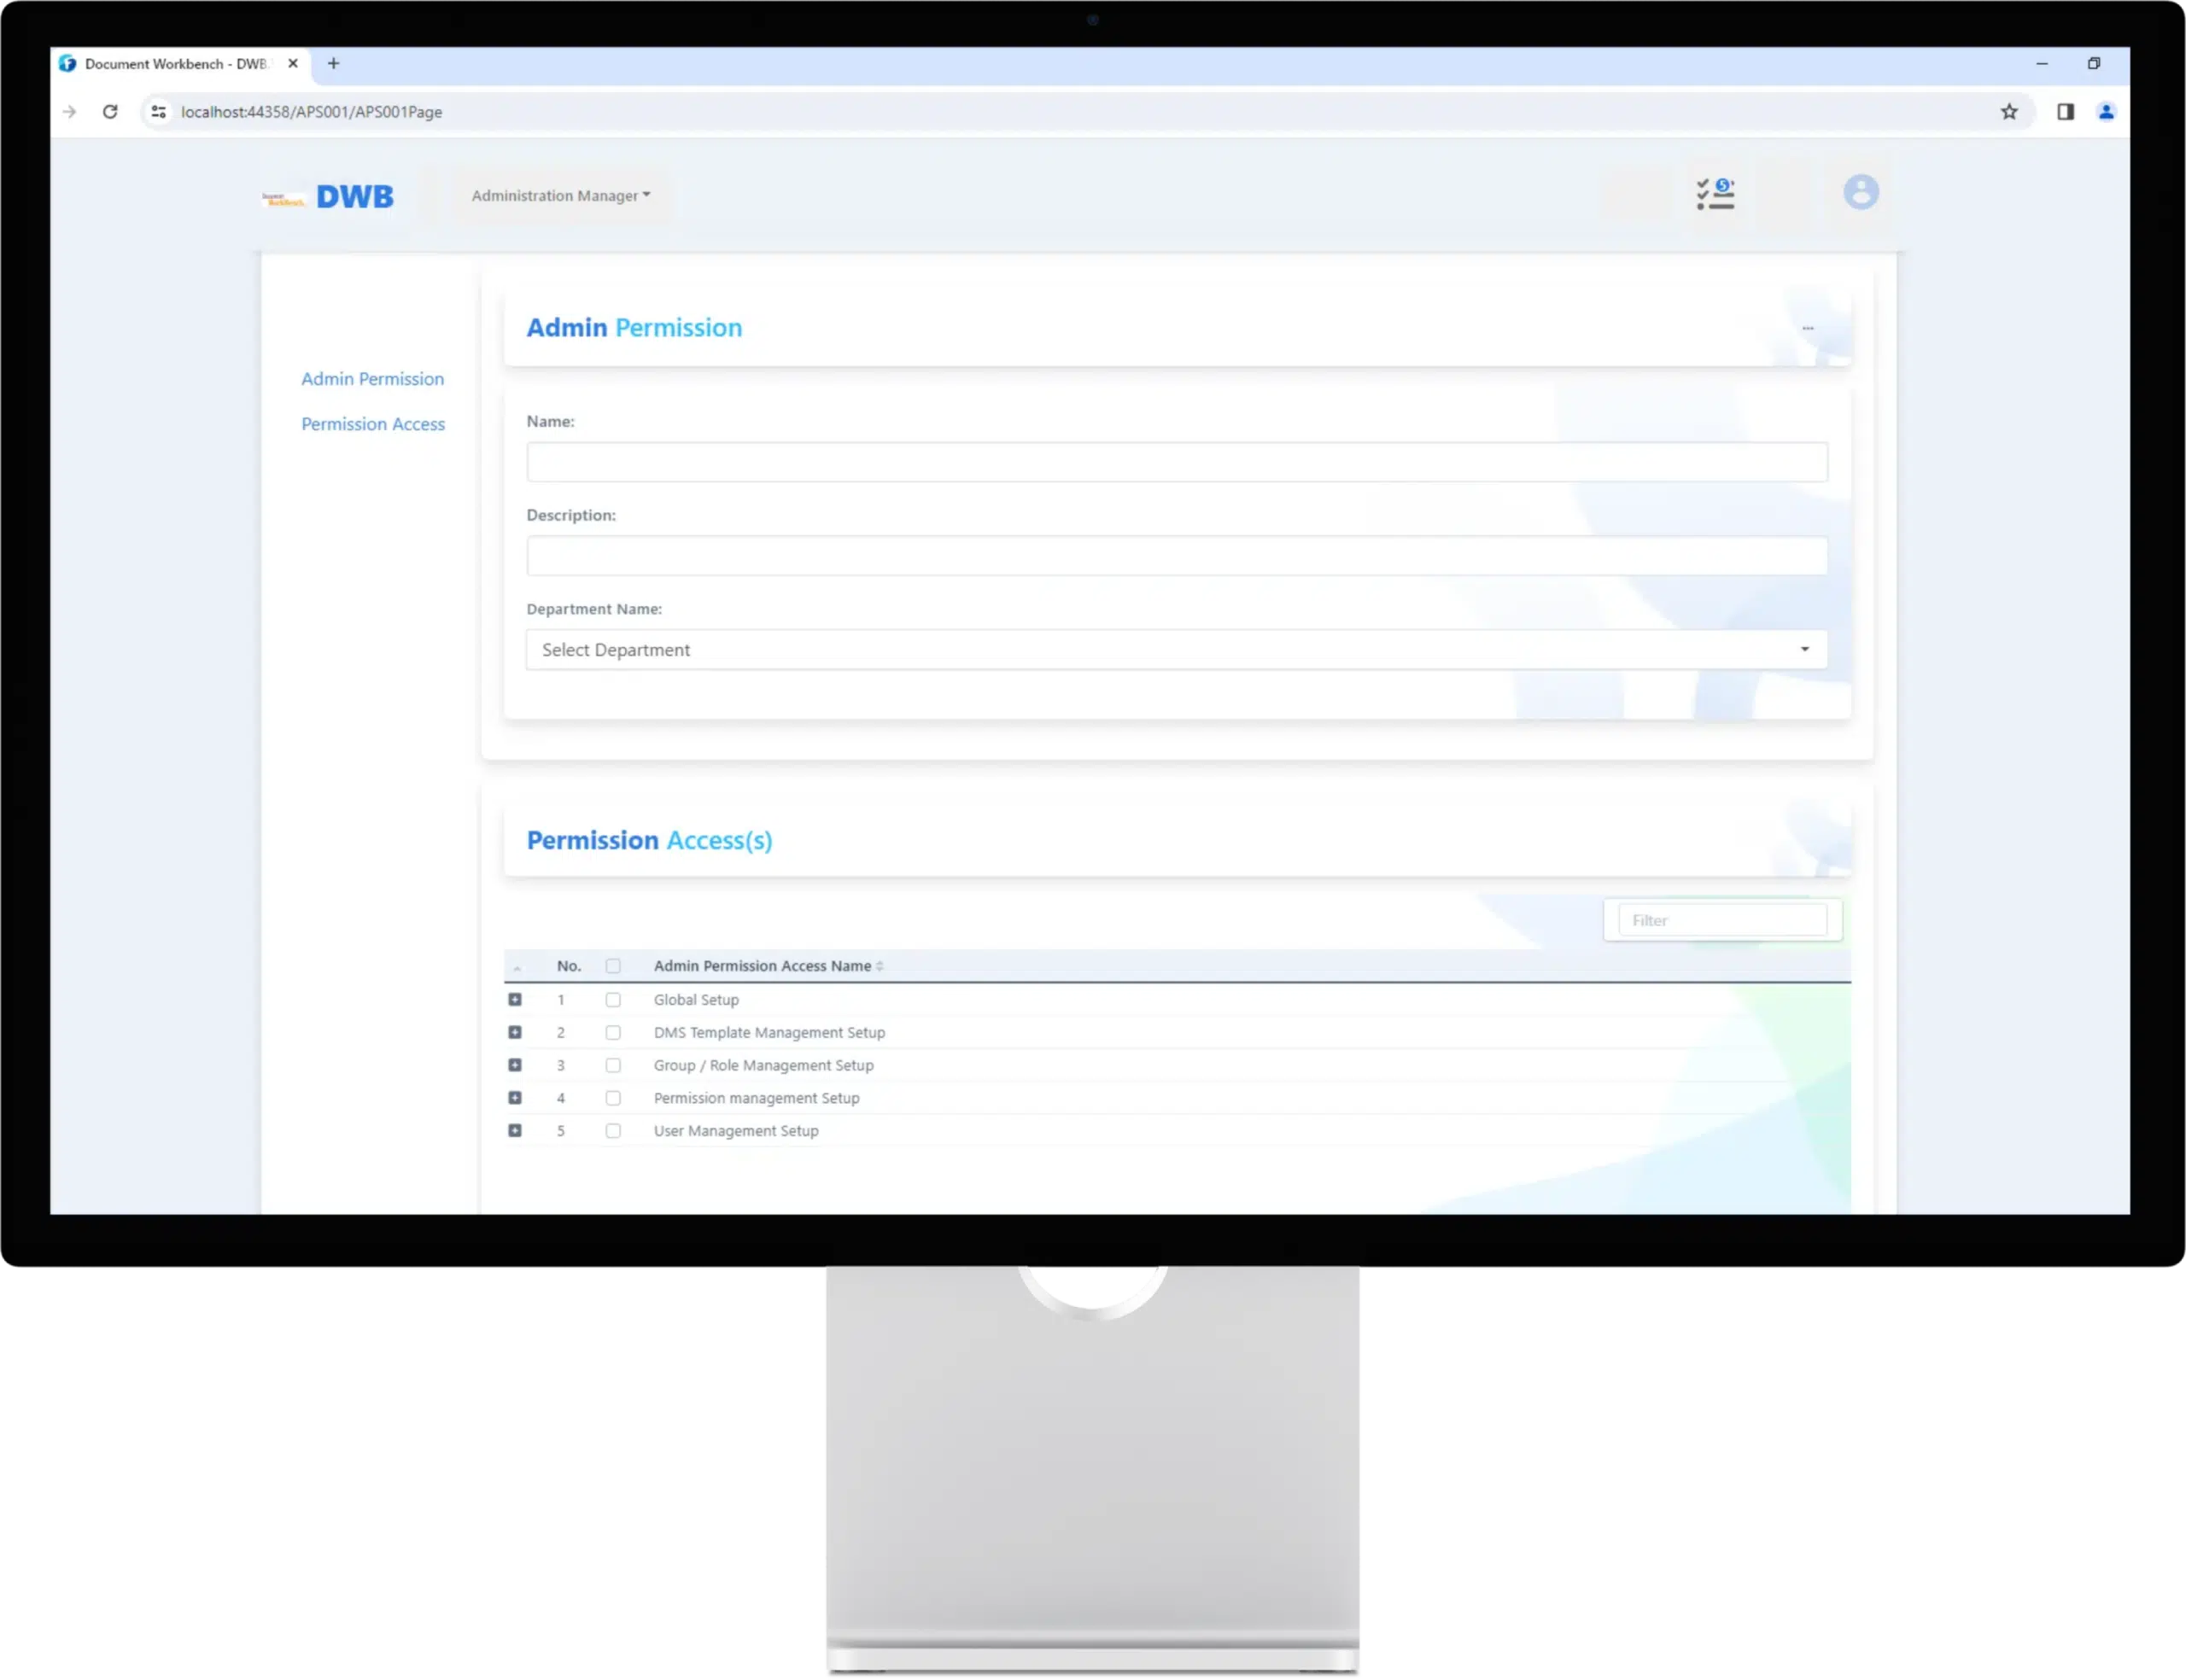Open the Chrome profile icon
Image resolution: width=2186 pixels, height=1680 pixels.
point(2105,112)
